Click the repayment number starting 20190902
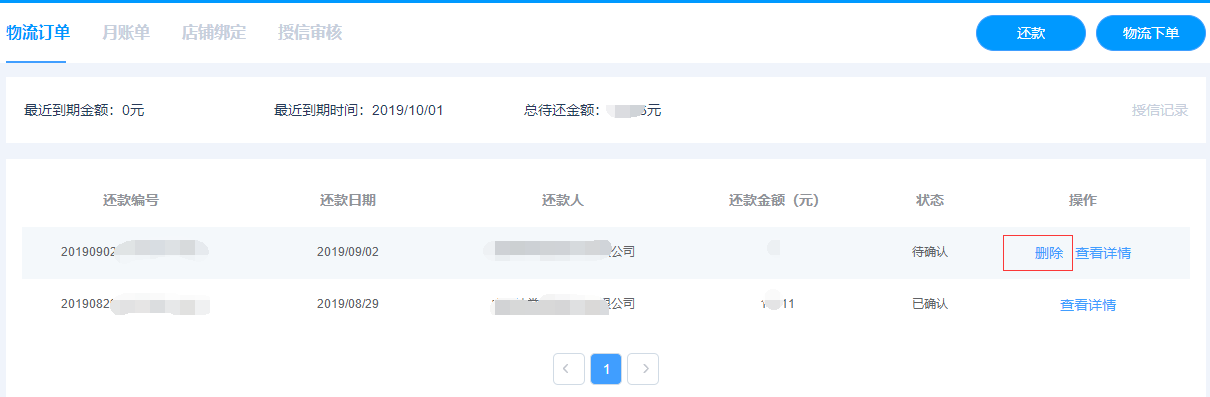The width and height of the screenshot is (1210, 397). click(x=134, y=252)
